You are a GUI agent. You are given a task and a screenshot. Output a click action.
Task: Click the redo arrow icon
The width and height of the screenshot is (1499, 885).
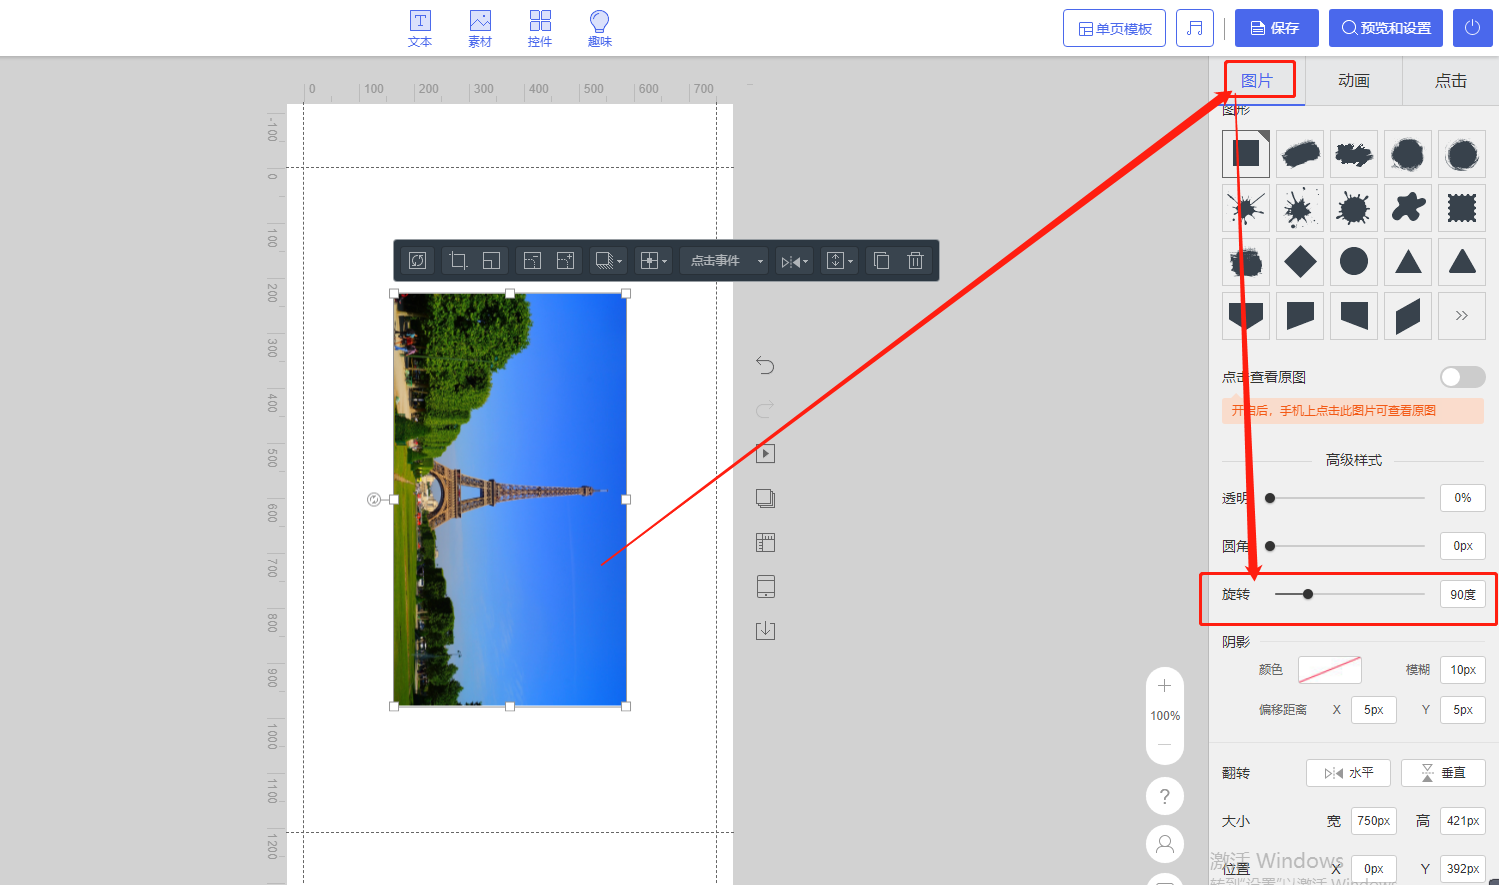point(765,409)
